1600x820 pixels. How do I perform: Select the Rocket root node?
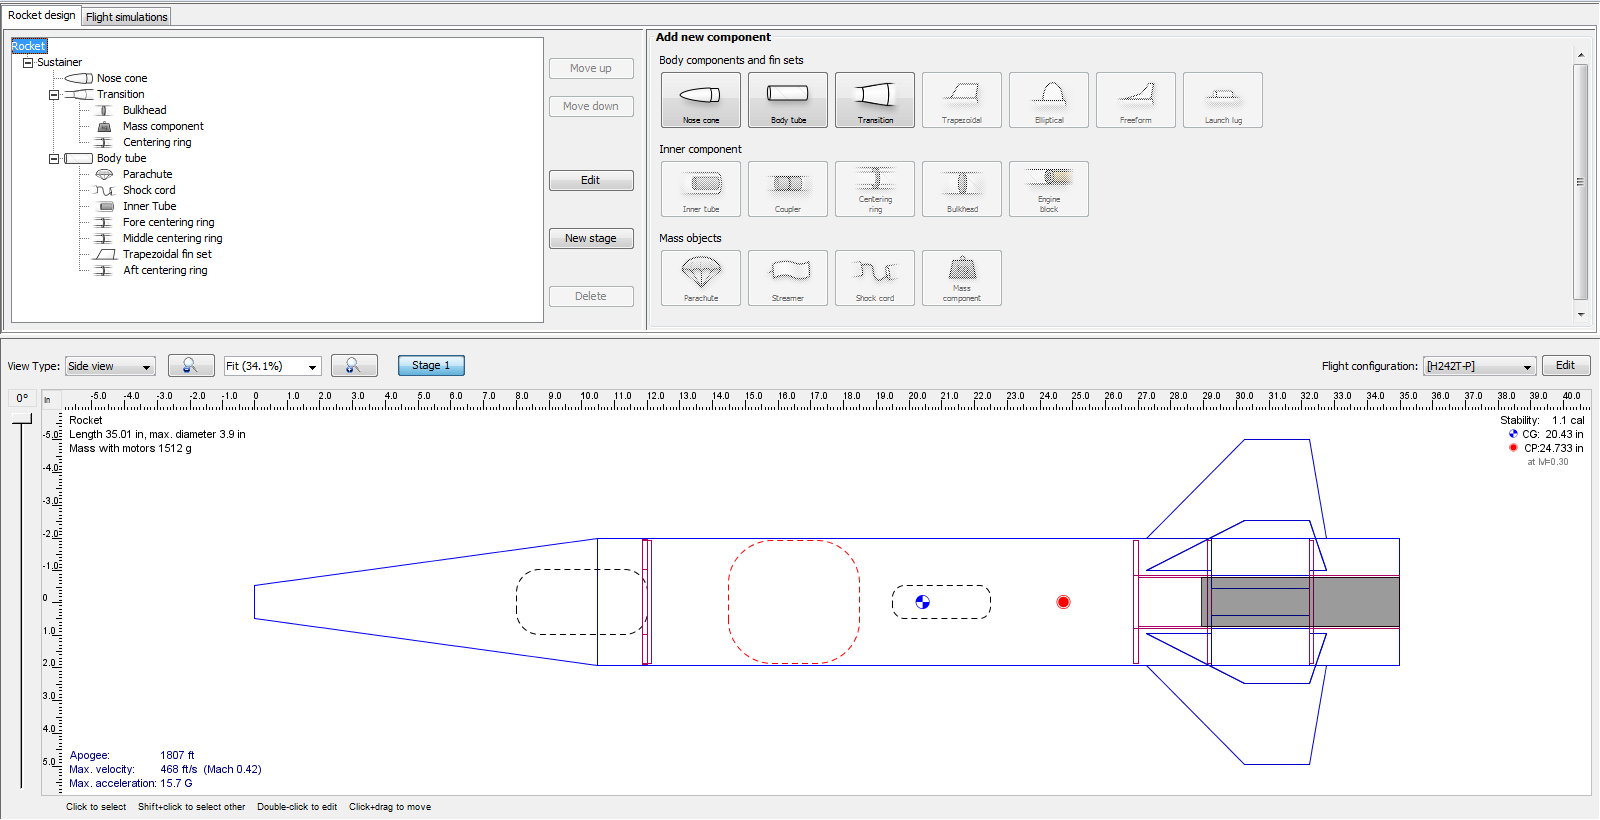(29, 46)
